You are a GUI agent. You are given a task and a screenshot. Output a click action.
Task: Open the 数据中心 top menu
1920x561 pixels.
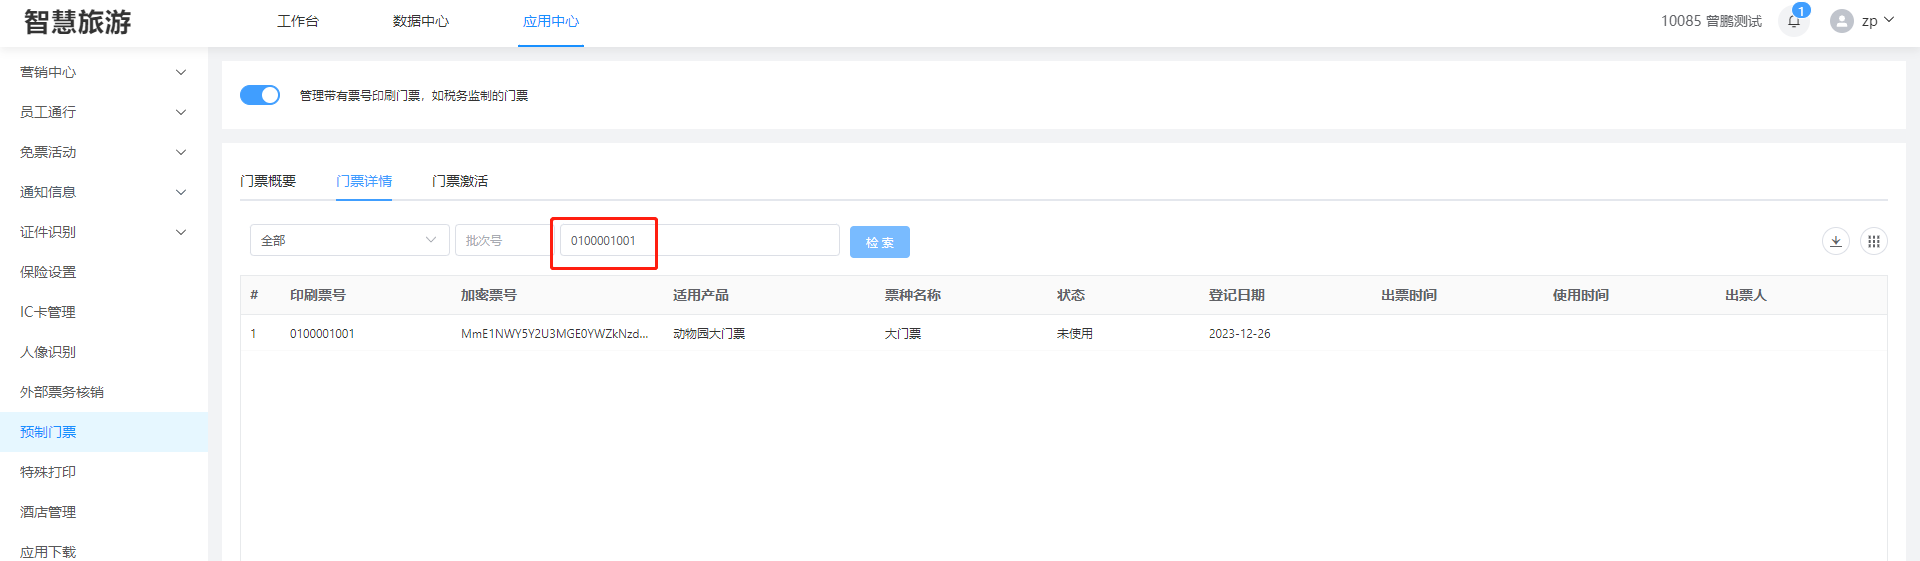(x=421, y=21)
